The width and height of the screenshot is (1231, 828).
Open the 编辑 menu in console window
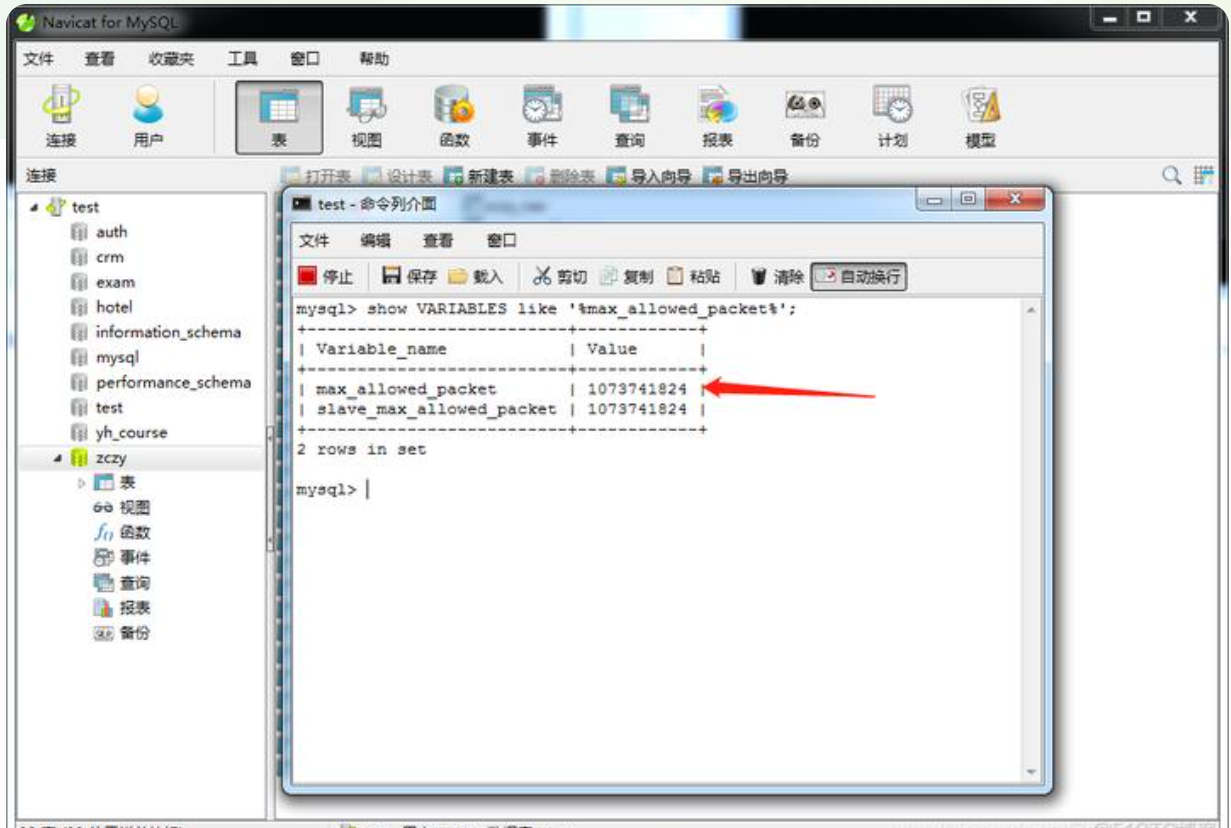pos(376,241)
